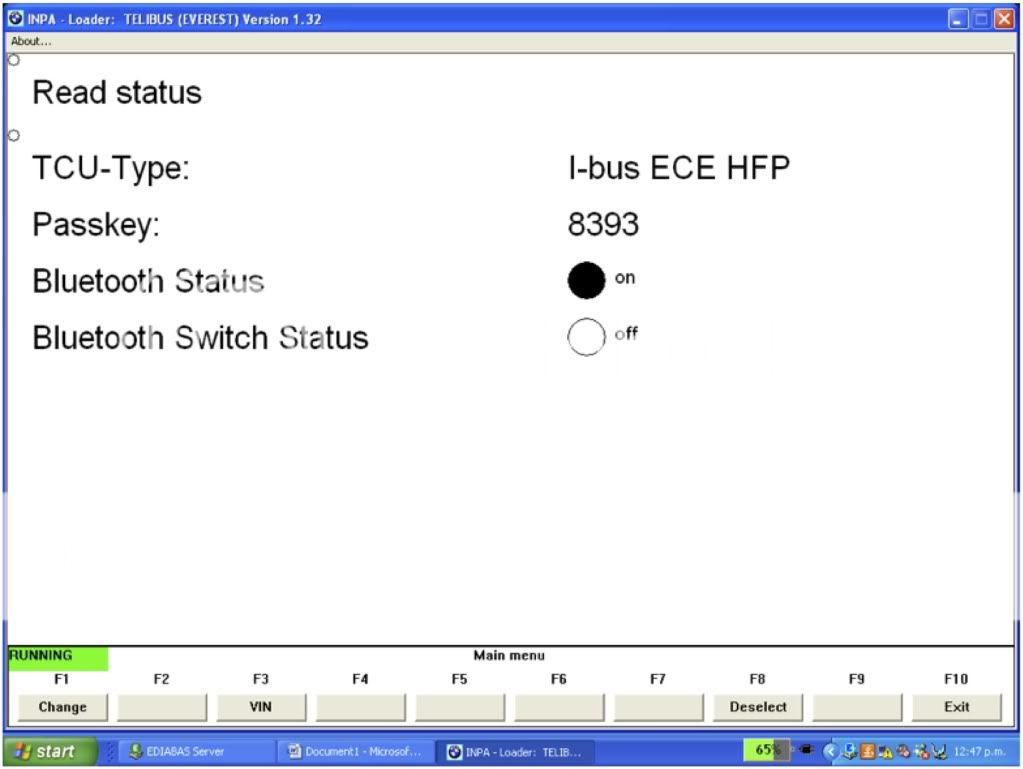Open the Windows Start menu

[x=51, y=752]
